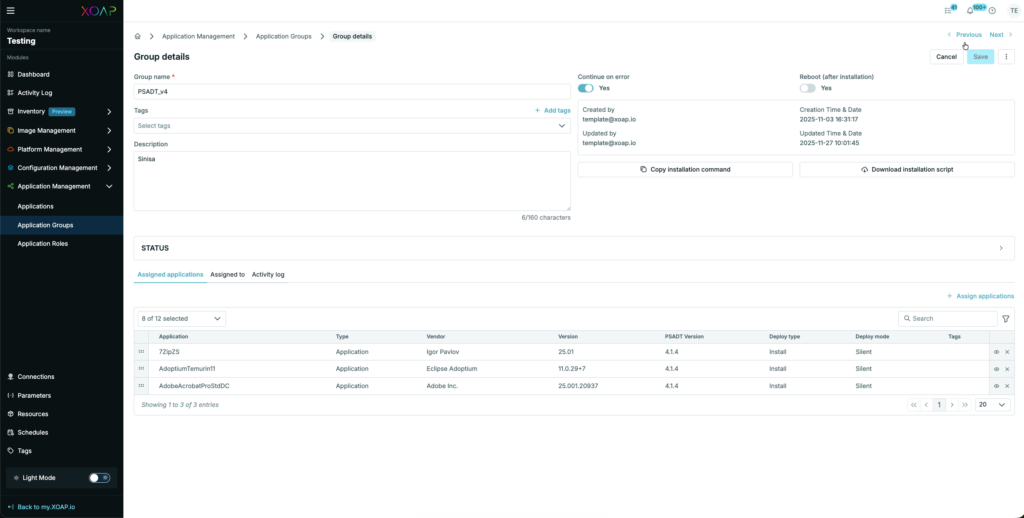Image resolution: width=1024 pixels, height=518 pixels.
Task: Click Copy installation command button
Action: [685, 169]
